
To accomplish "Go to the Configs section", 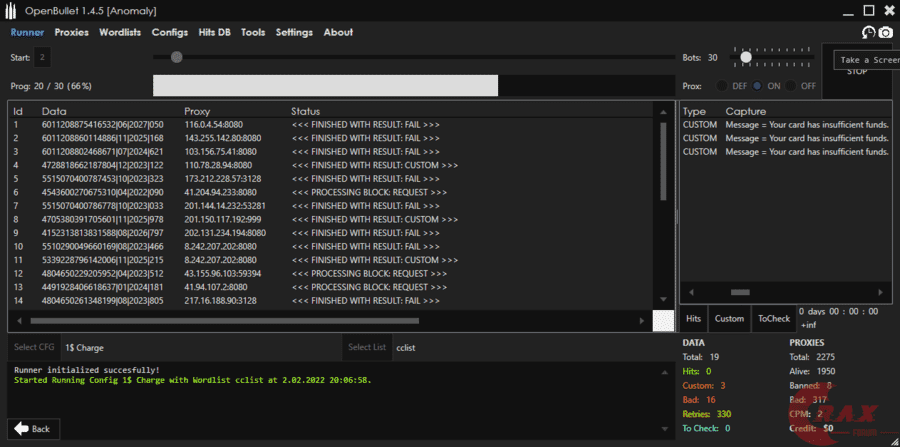I will [x=169, y=32].
